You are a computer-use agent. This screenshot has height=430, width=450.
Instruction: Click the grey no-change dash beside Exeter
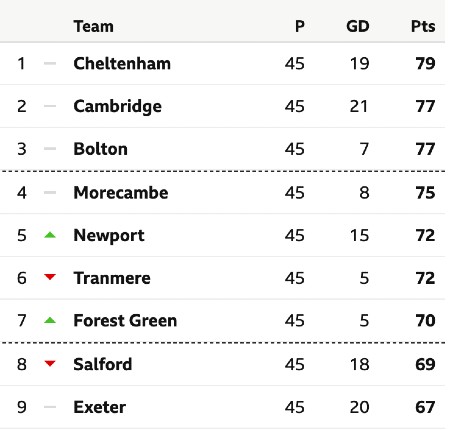point(50,407)
